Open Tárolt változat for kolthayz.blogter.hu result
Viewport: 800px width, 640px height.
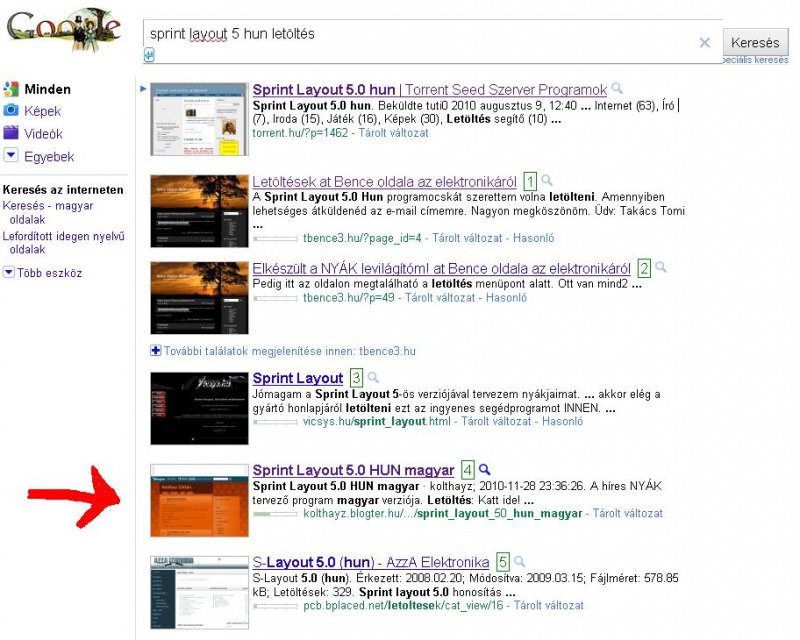pos(628,513)
